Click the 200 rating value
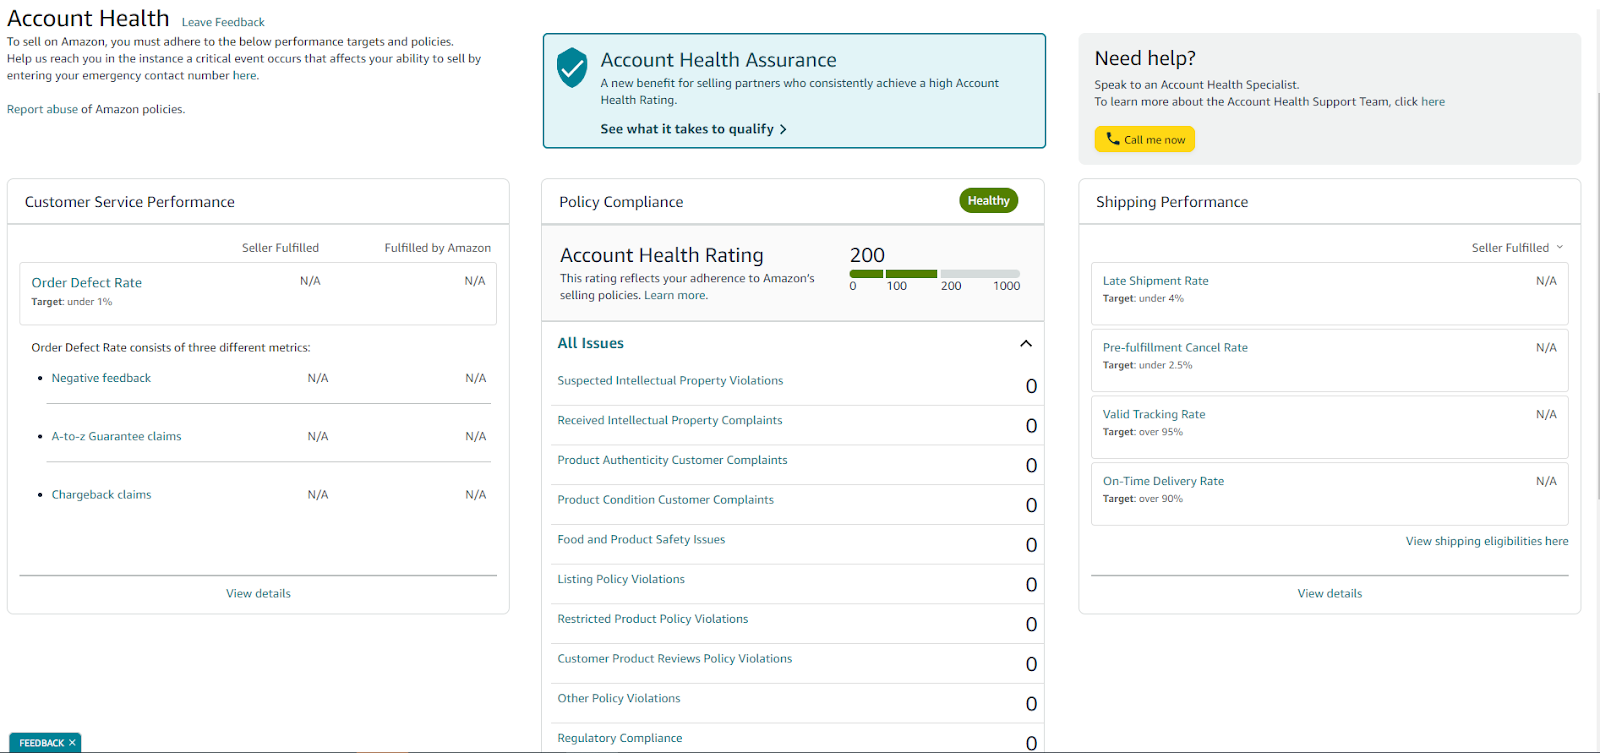The width and height of the screenshot is (1600, 753). point(867,255)
